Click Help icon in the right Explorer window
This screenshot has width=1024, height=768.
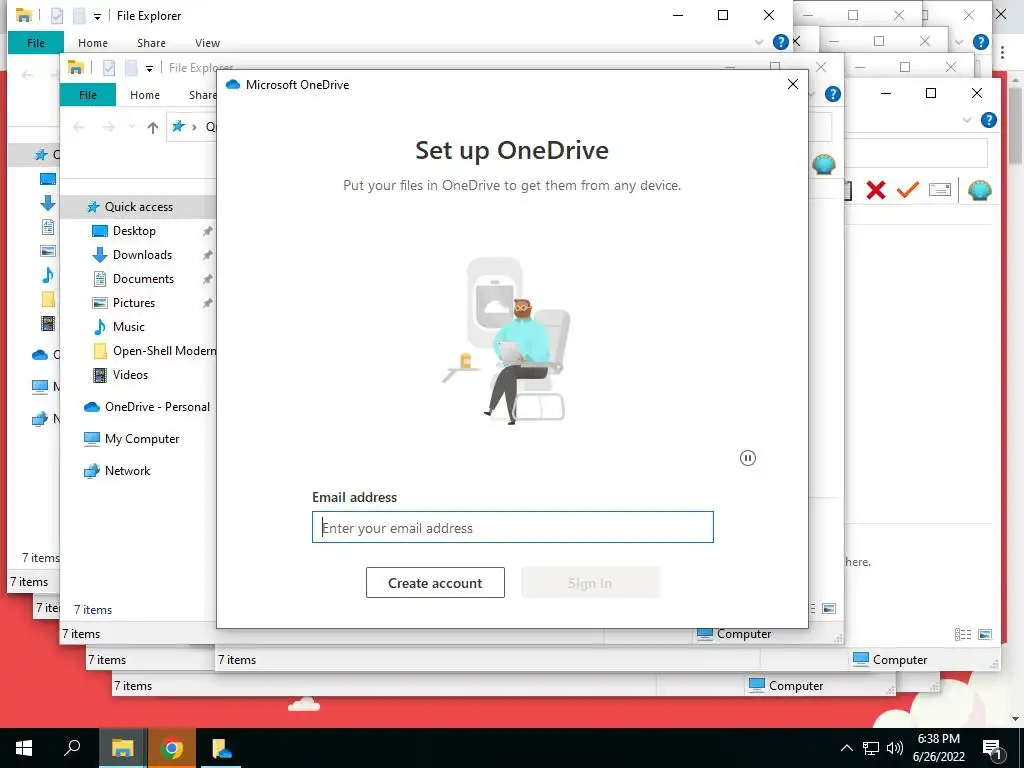coord(989,120)
